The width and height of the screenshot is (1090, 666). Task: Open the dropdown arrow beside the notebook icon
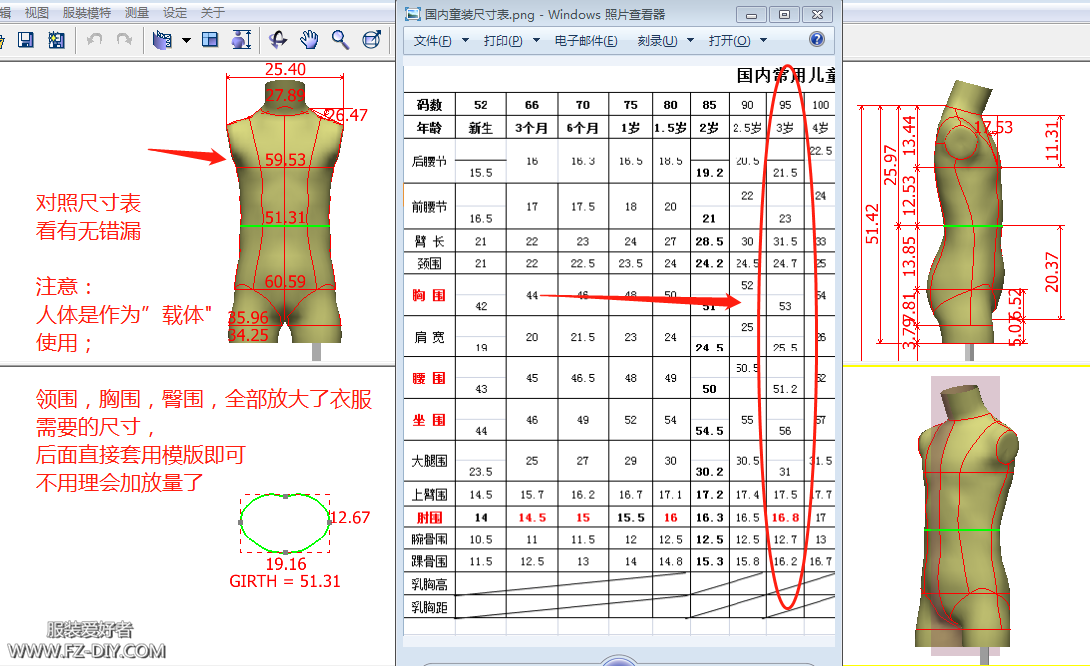[x=186, y=40]
